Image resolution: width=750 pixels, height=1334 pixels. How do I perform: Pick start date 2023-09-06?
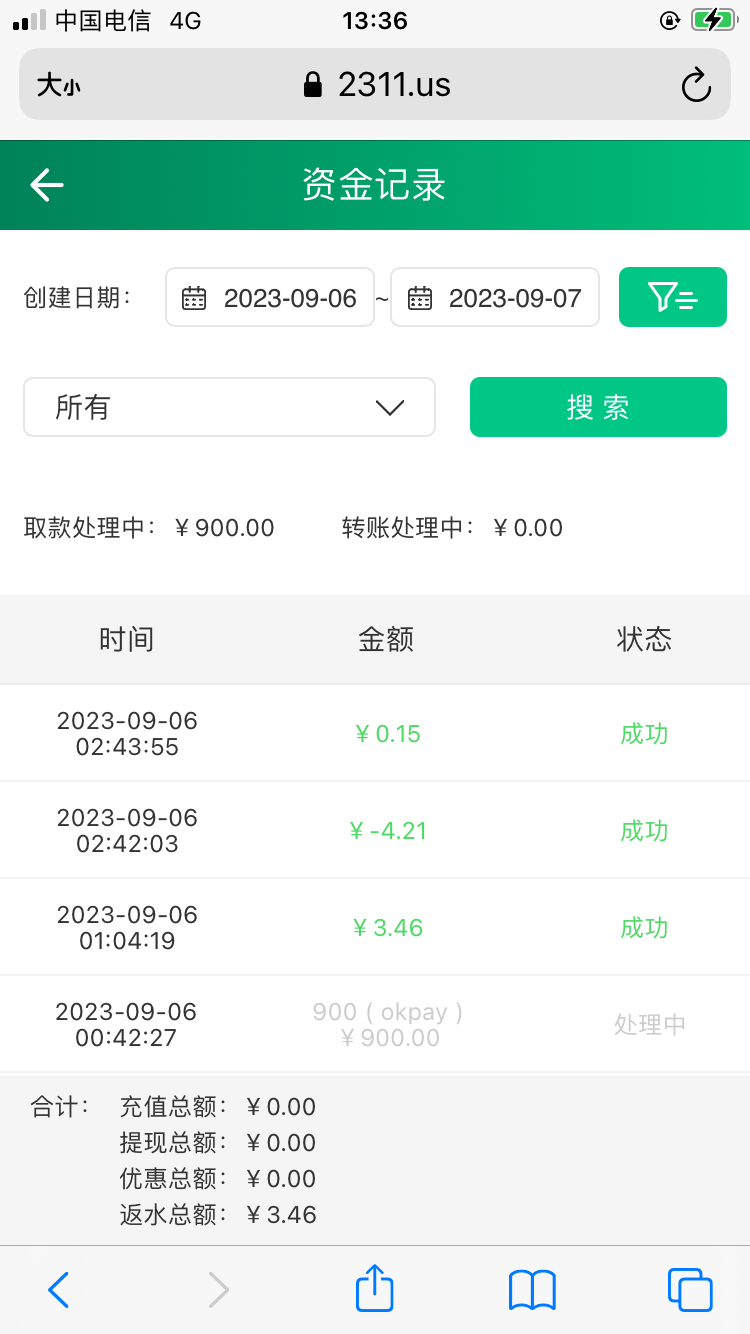coord(290,298)
